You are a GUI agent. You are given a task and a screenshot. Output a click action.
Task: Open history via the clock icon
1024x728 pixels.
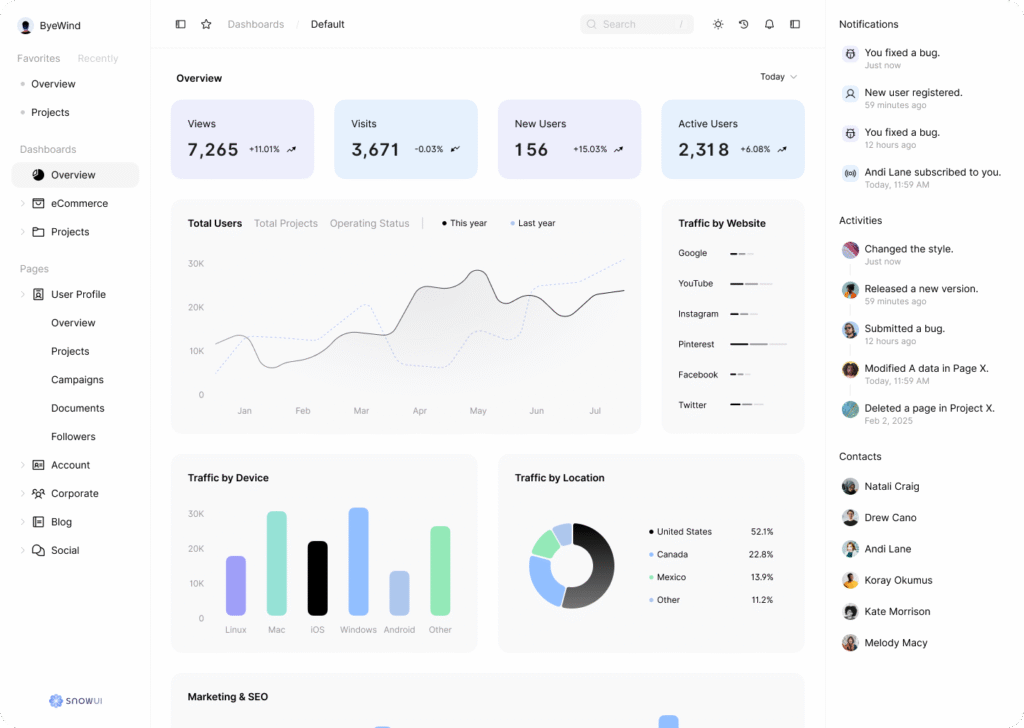(743, 24)
